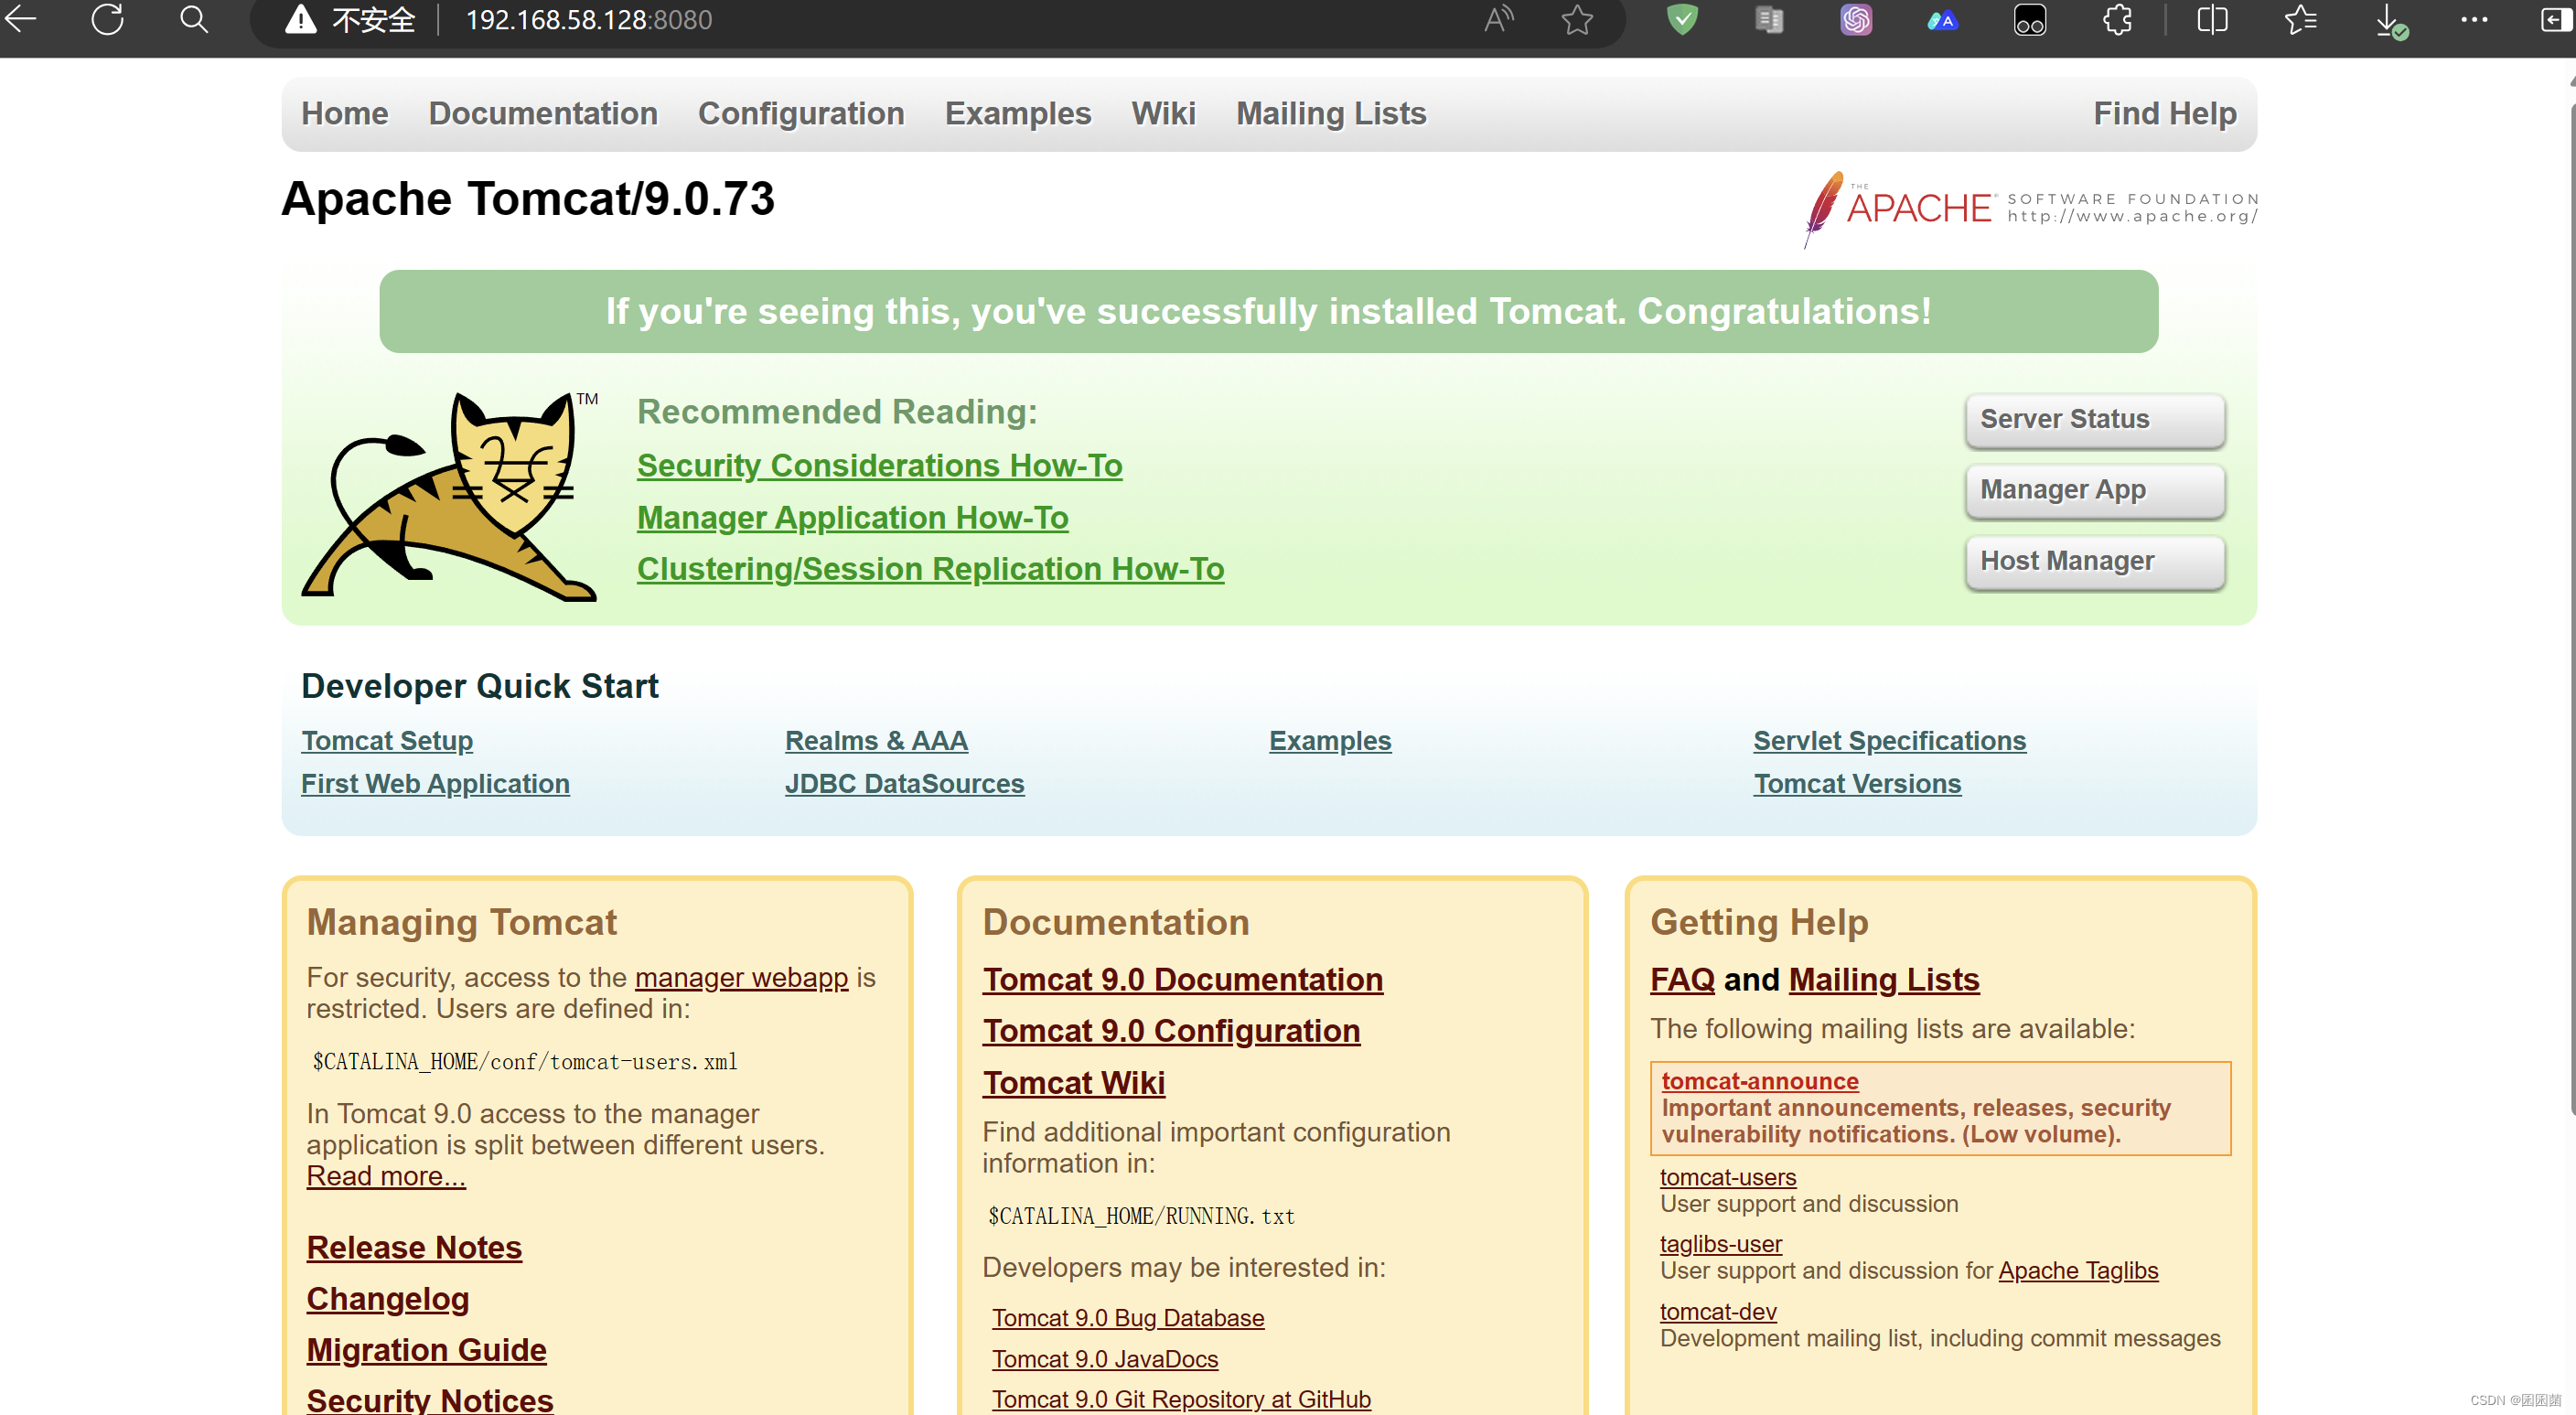Click the Tomcat cat mascot image
This screenshot has width=2576, height=1415.
(x=450, y=496)
